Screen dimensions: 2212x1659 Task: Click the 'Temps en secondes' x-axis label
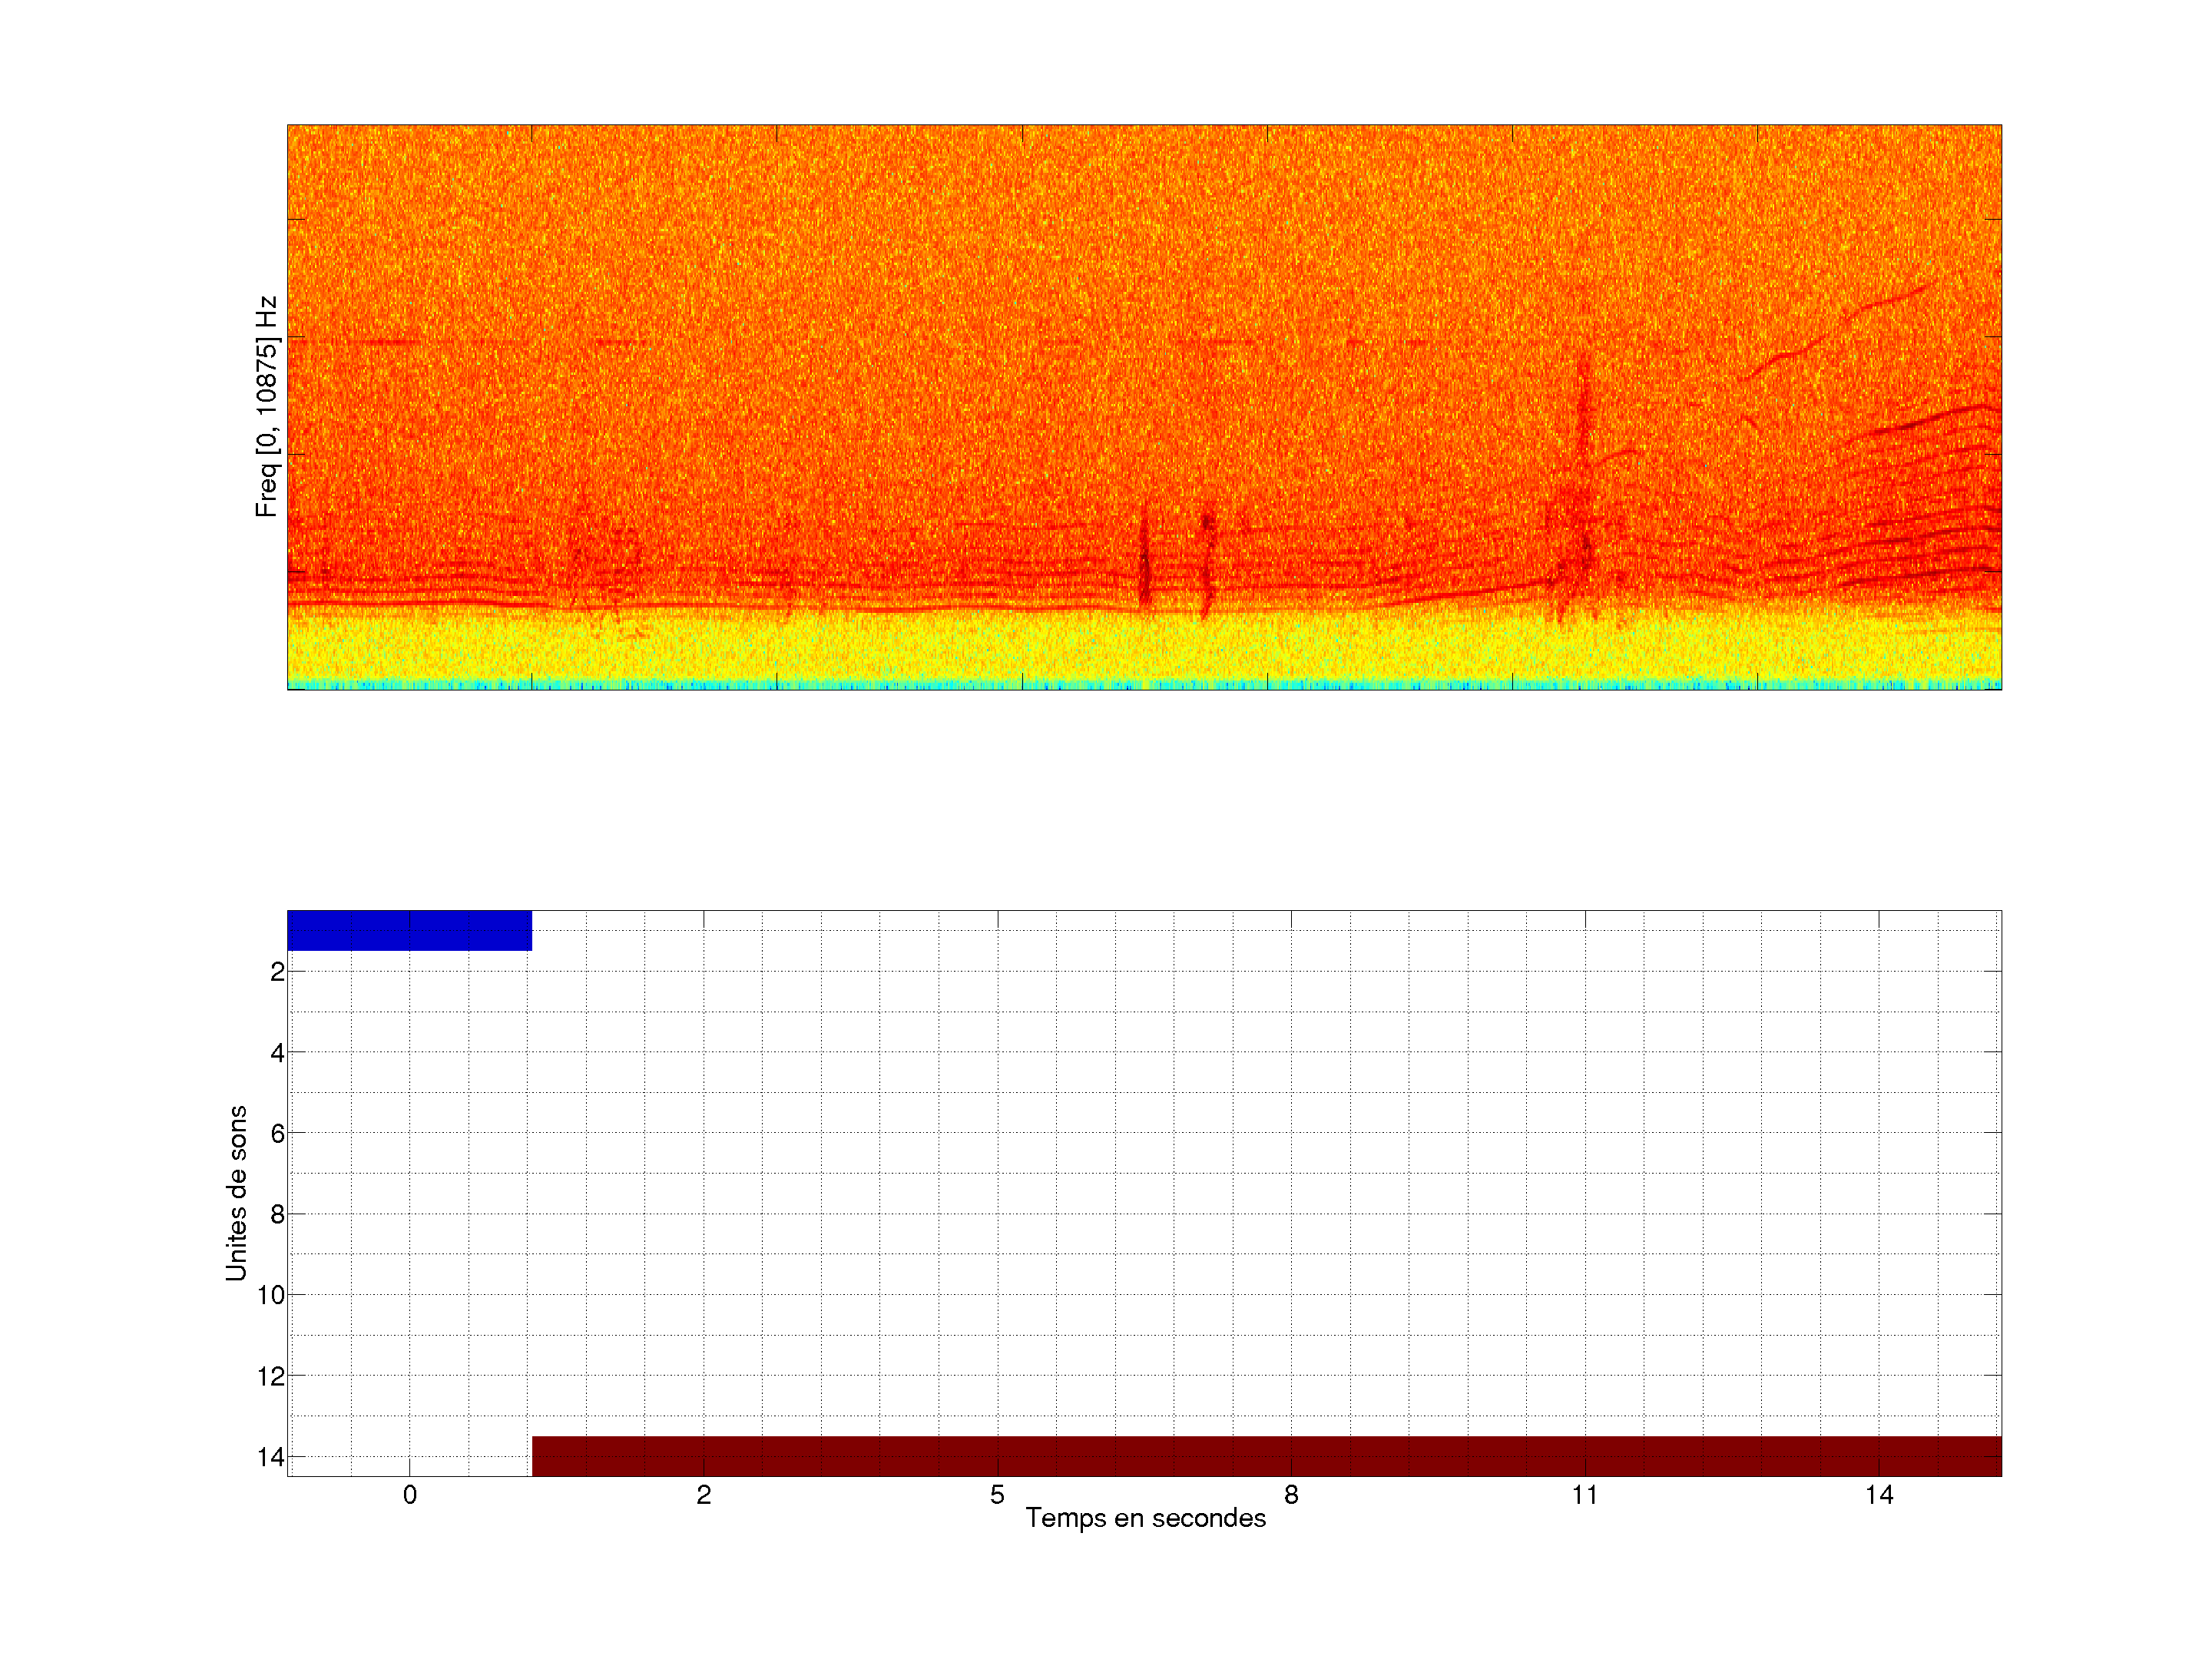(x=1145, y=1518)
